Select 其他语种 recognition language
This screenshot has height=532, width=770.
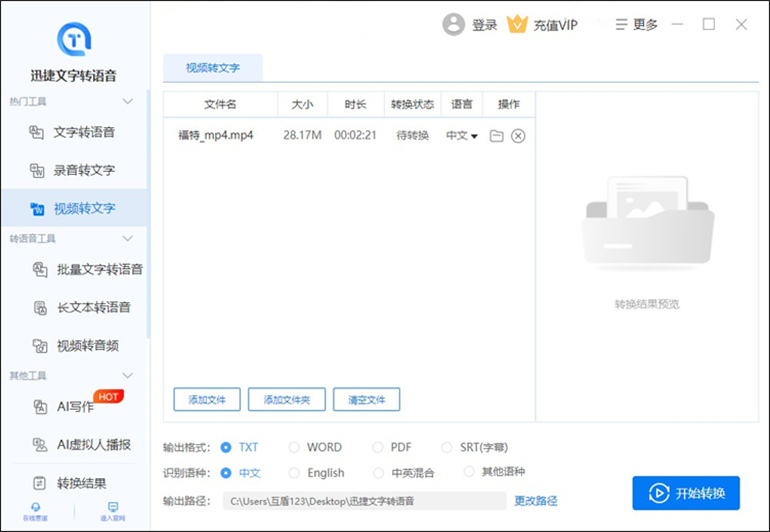click(x=469, y=472)
